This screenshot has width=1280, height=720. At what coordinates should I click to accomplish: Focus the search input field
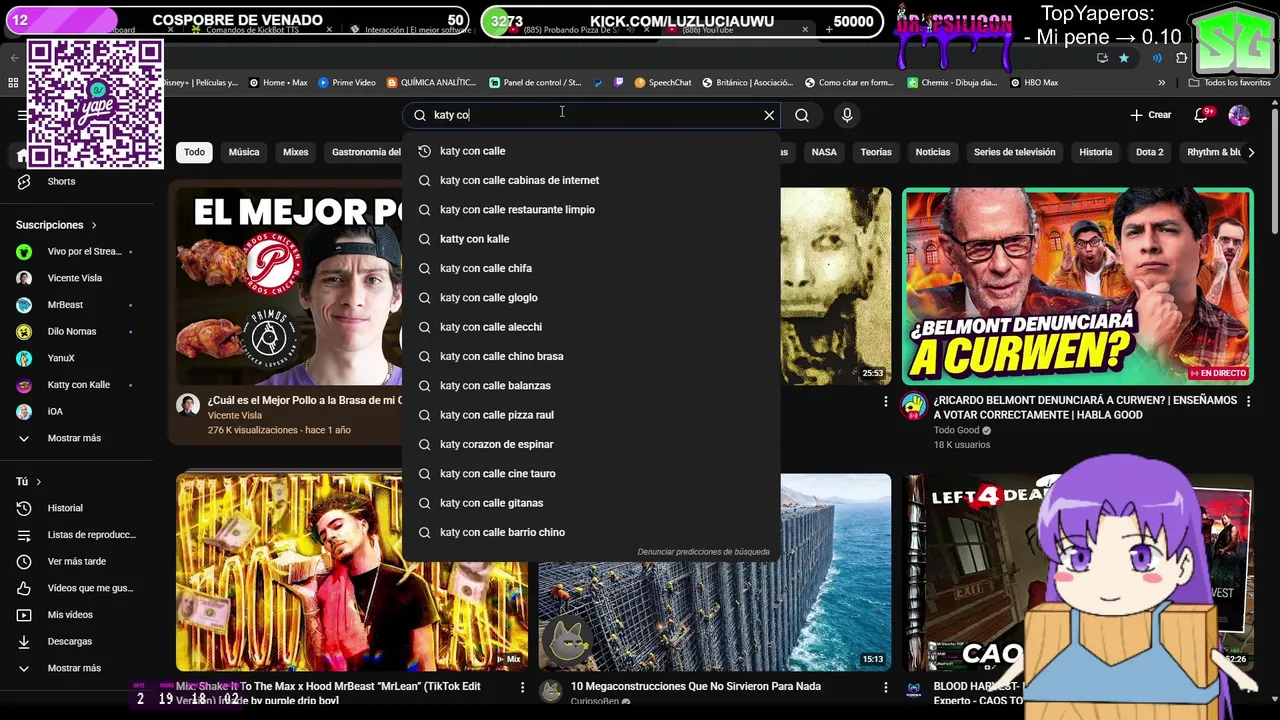coord(590,115)
